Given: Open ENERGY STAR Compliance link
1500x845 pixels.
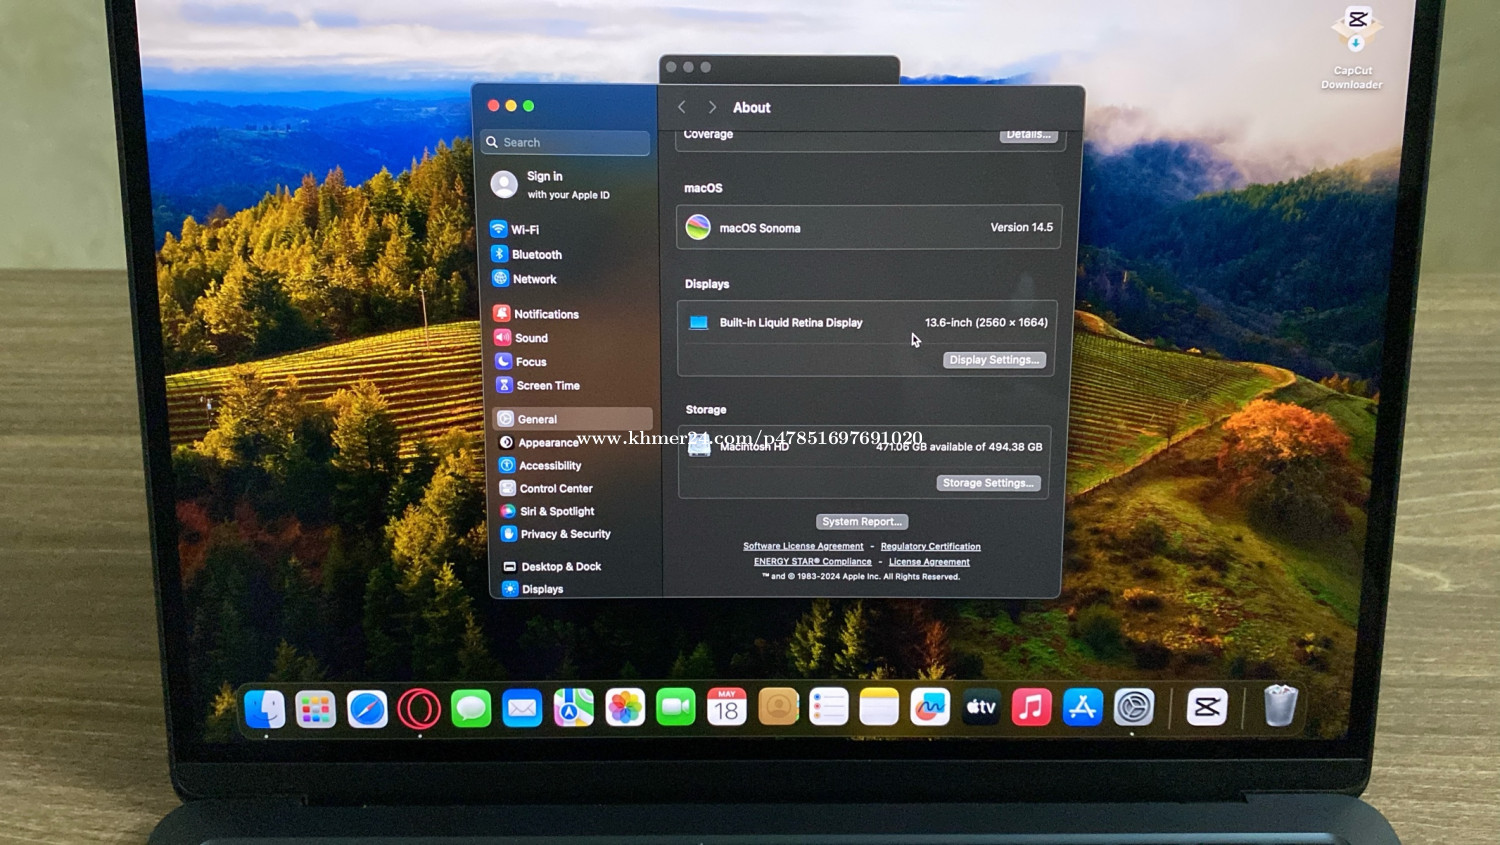Looking at the screenshot, I should click(x=812, y=561).
